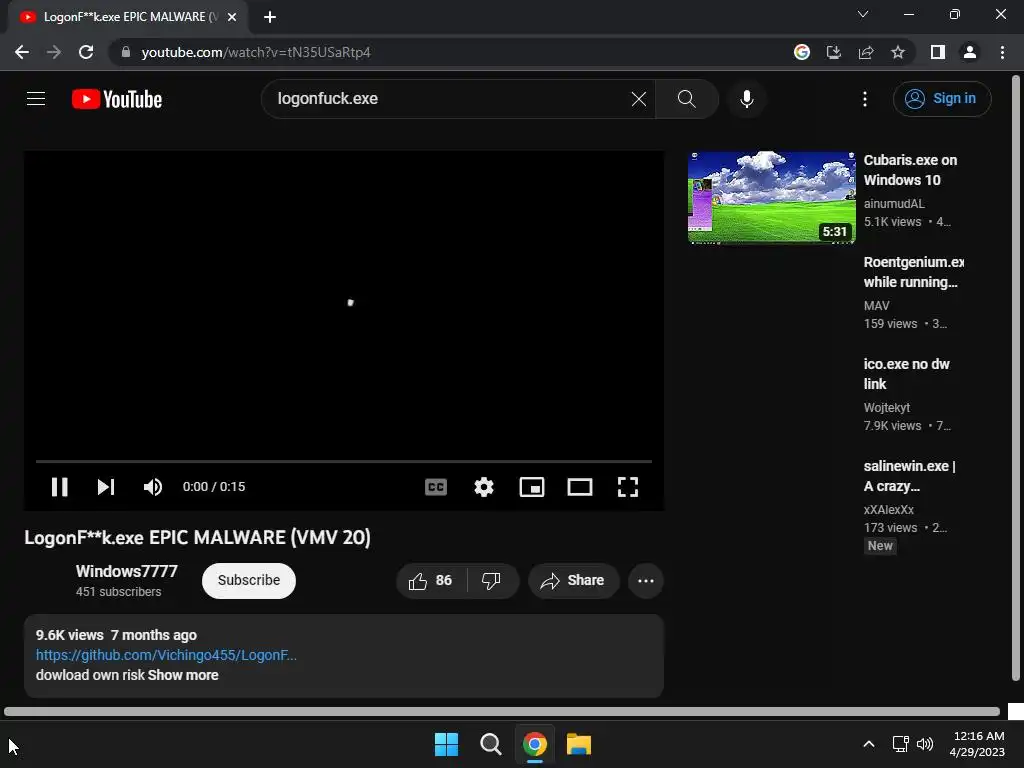The image size is (1024, 768).
Task: Share this page from address bar
Action: (x=866, y=52)
